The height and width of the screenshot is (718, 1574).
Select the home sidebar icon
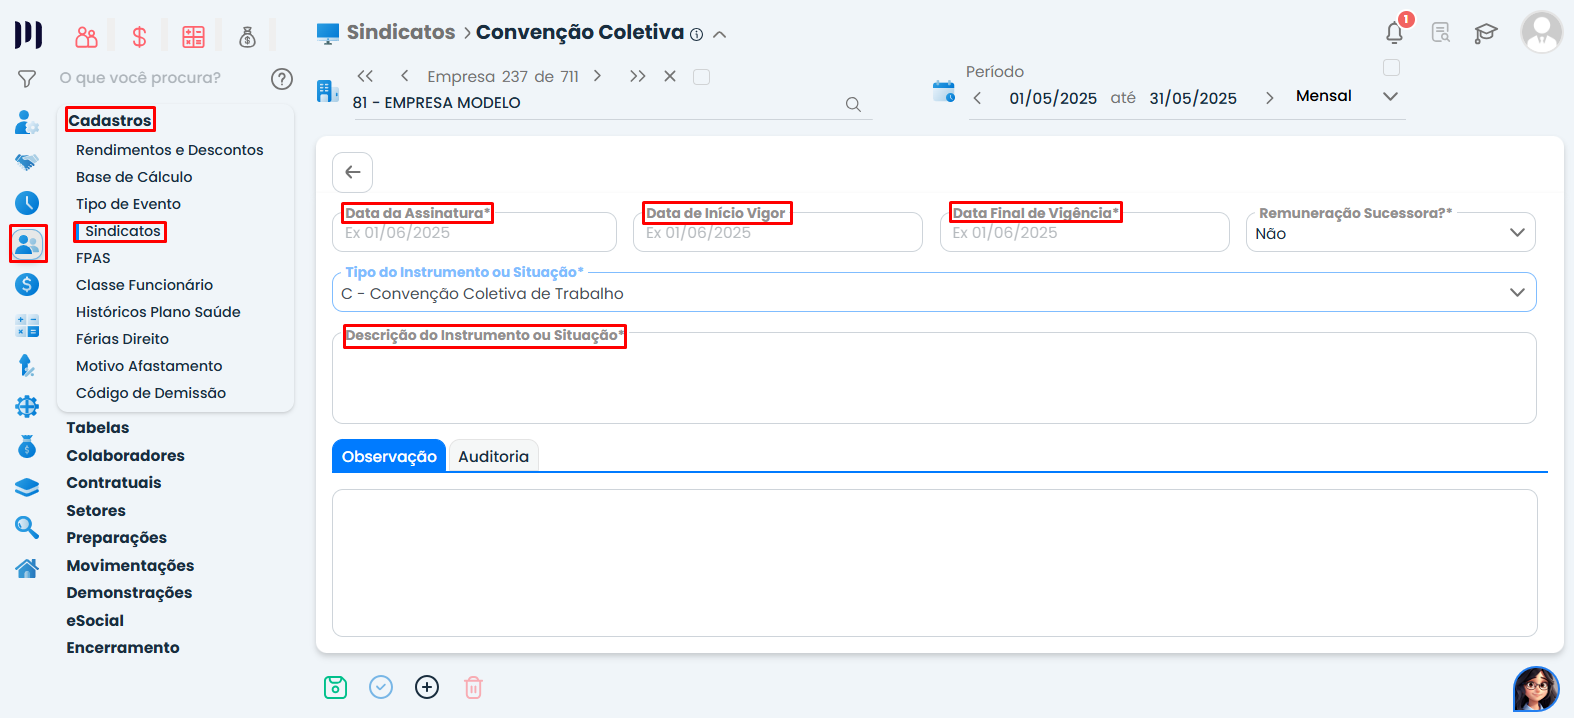pyautogui.click(x=27, y=568)
